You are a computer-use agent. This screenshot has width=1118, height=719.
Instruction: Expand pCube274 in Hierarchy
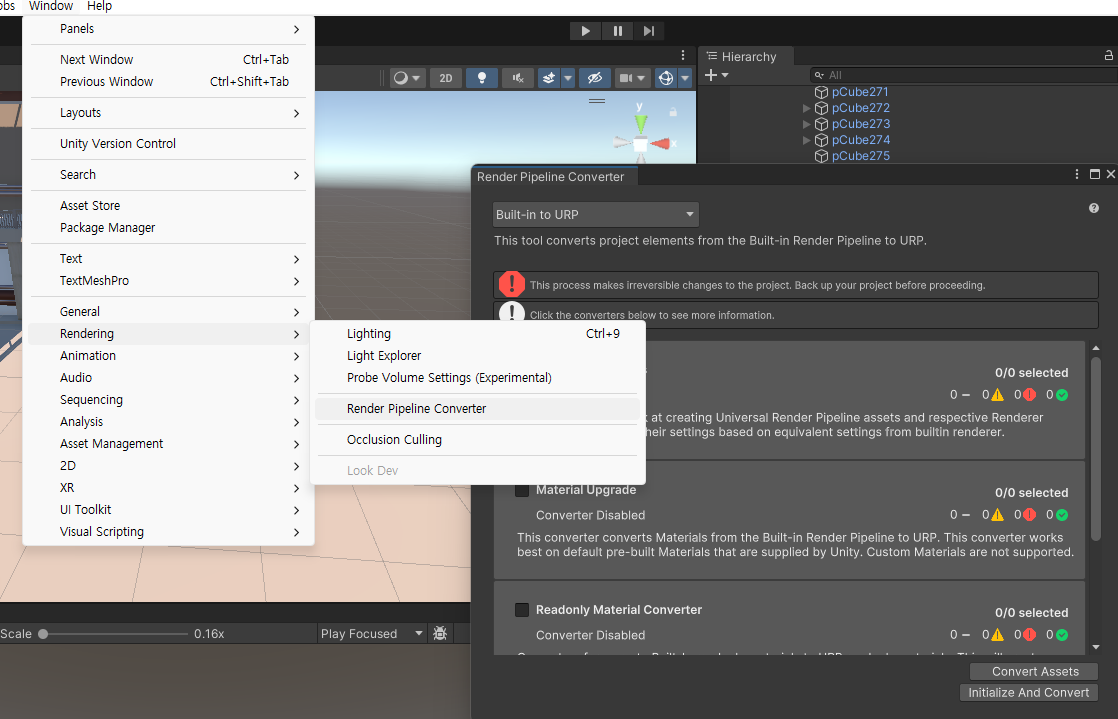[x=806, y=141]
